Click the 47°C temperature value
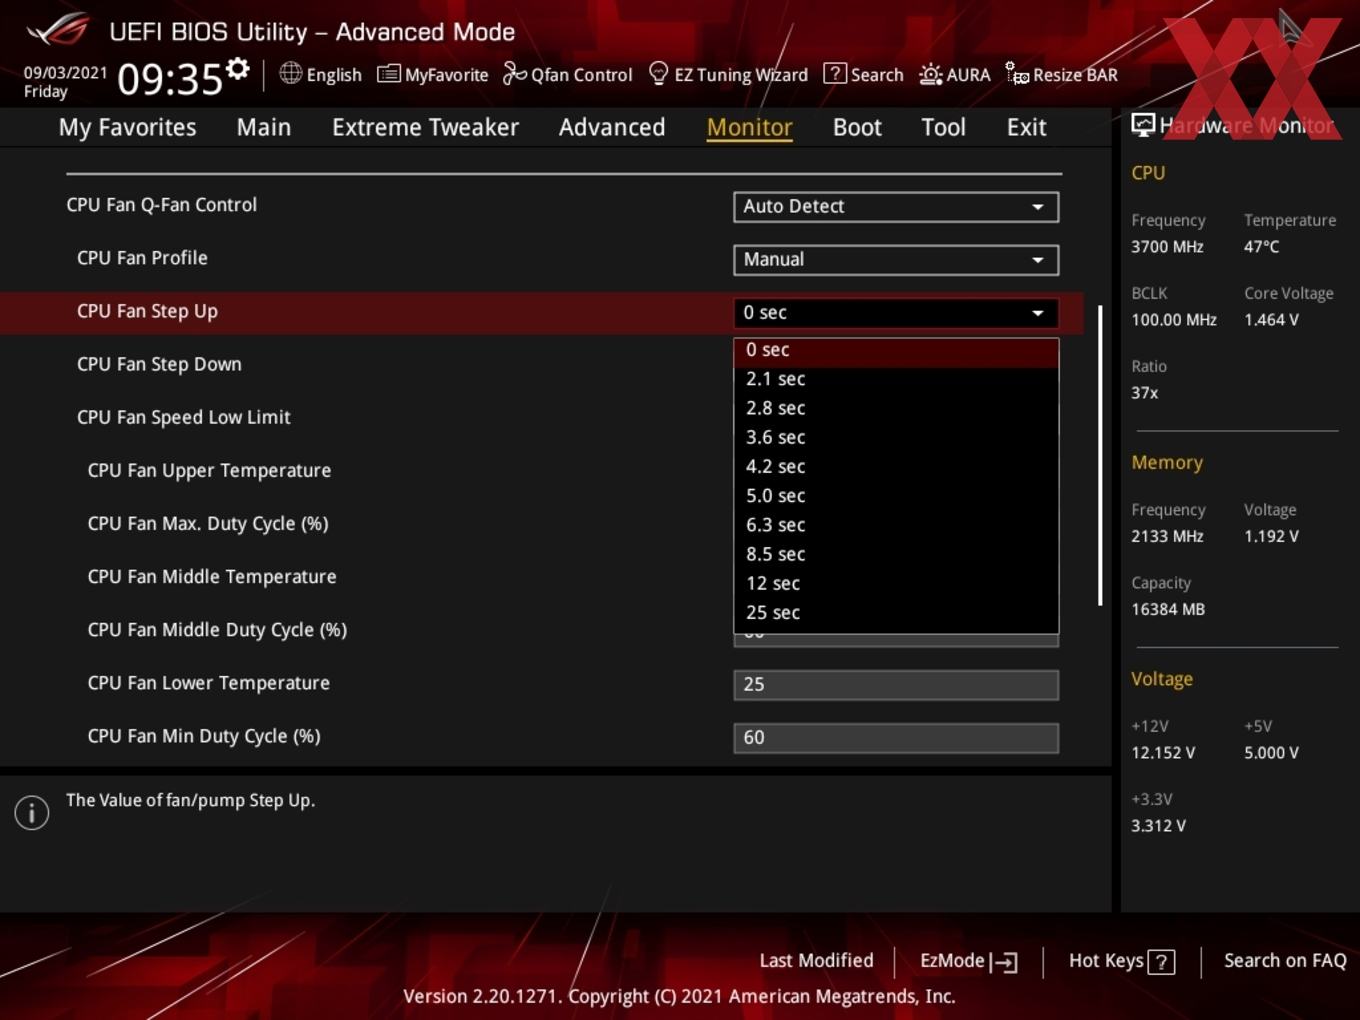Image resolution: width=1360 pixels, height=1020 pixels. point(1261,246)
